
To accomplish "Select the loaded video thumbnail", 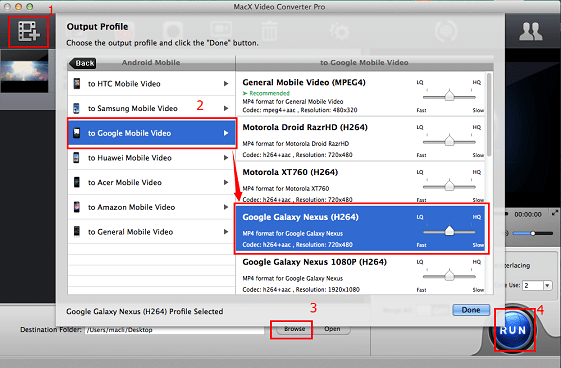I will click(x=24, y=71).
